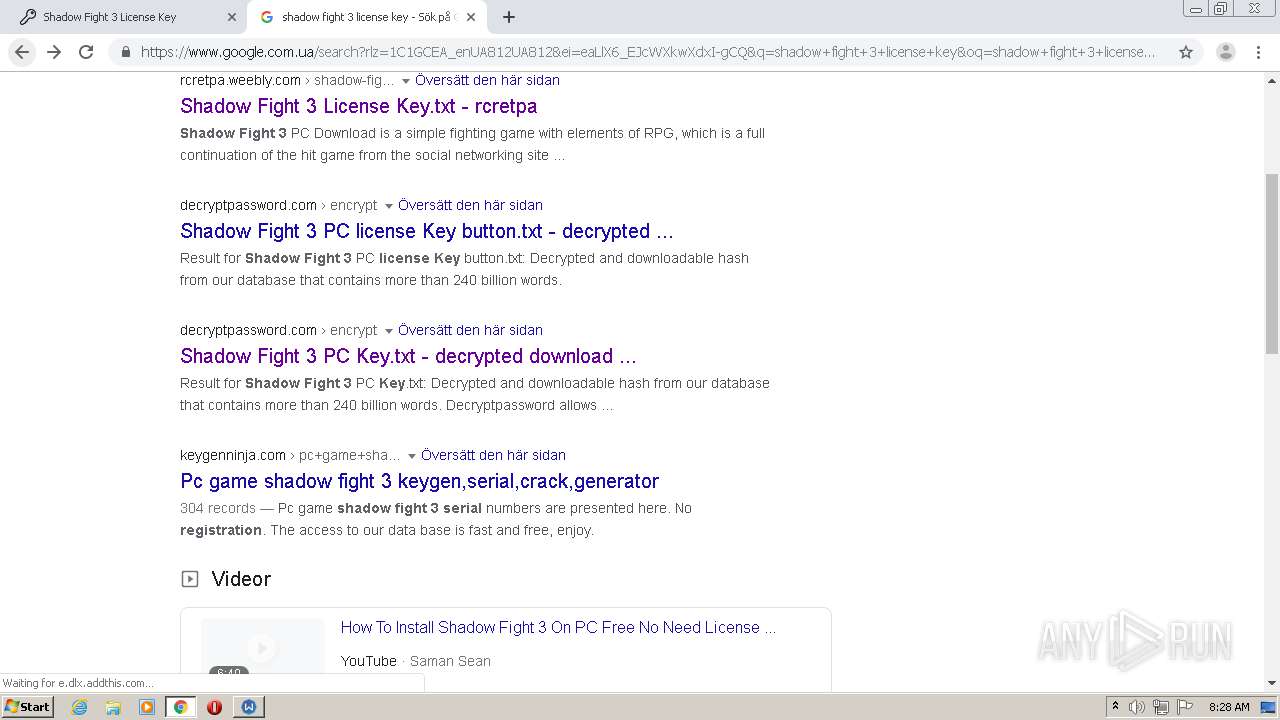Open the Windows Start menu
This screenshot has width=1280, height=720.
(x=27, y=706)
